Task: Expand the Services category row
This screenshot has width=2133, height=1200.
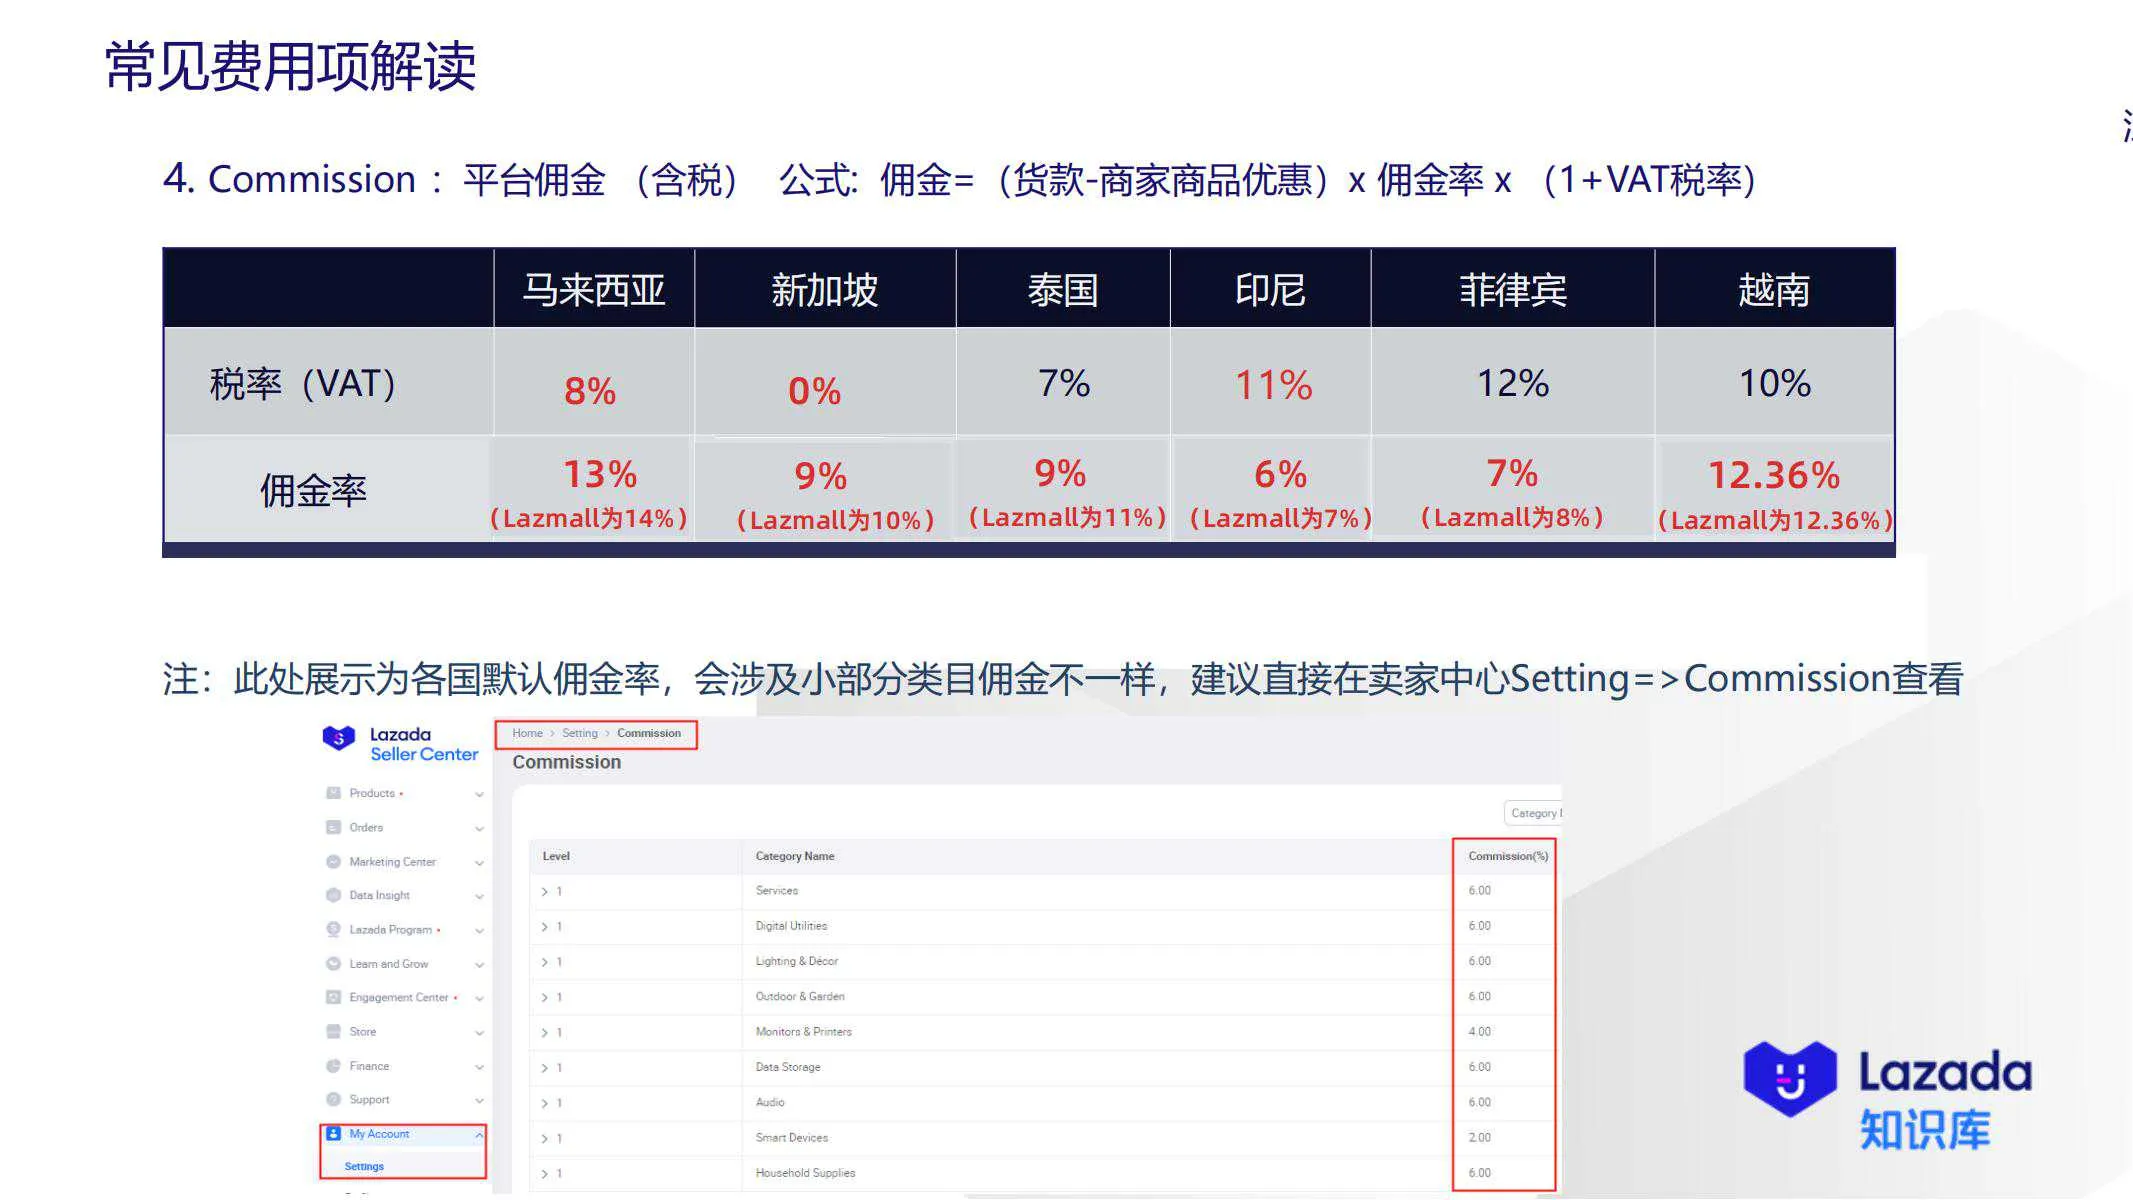Action: tap(546, 890)
